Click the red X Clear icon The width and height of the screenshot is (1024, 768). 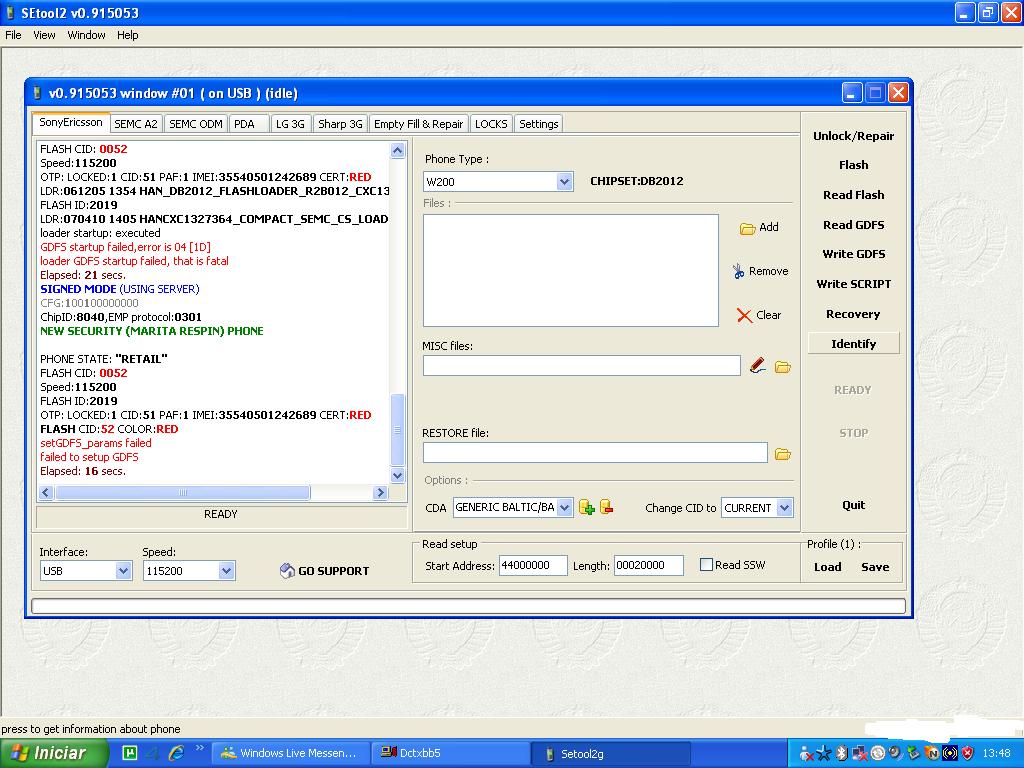pos(744,315)
